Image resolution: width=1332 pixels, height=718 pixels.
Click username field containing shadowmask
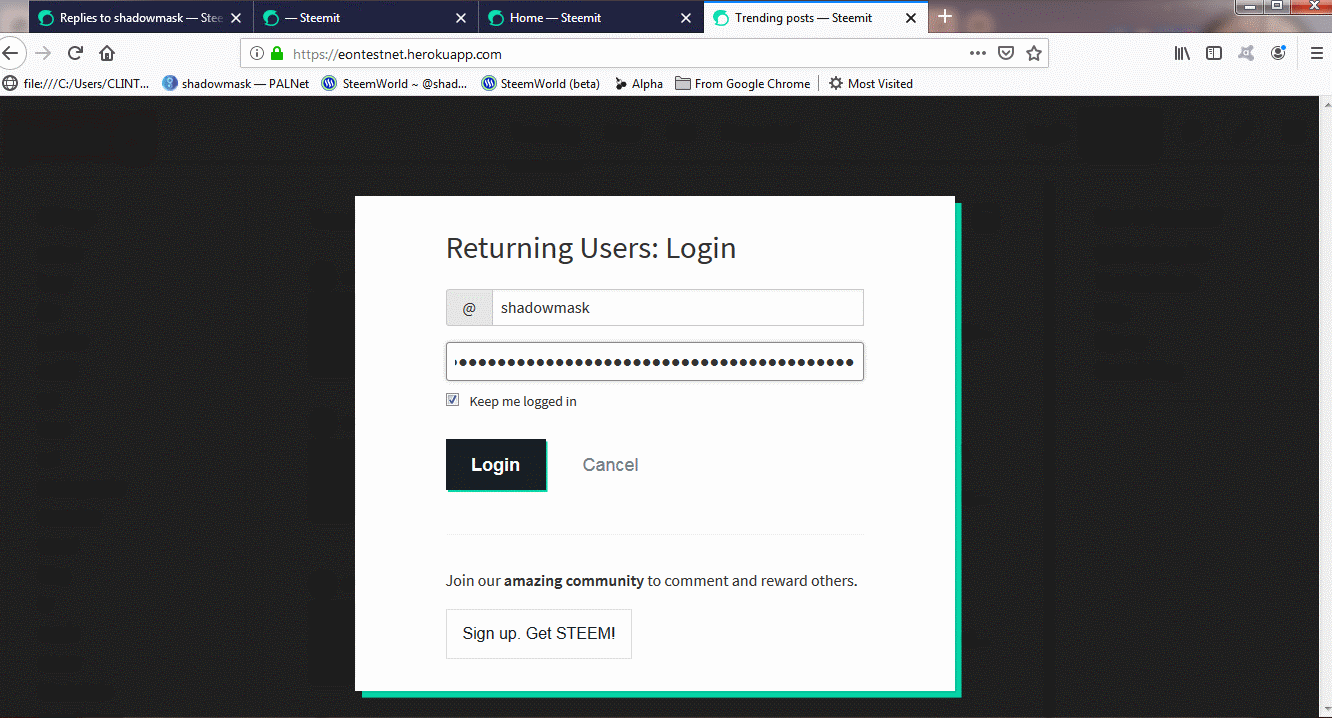[677, 308]
